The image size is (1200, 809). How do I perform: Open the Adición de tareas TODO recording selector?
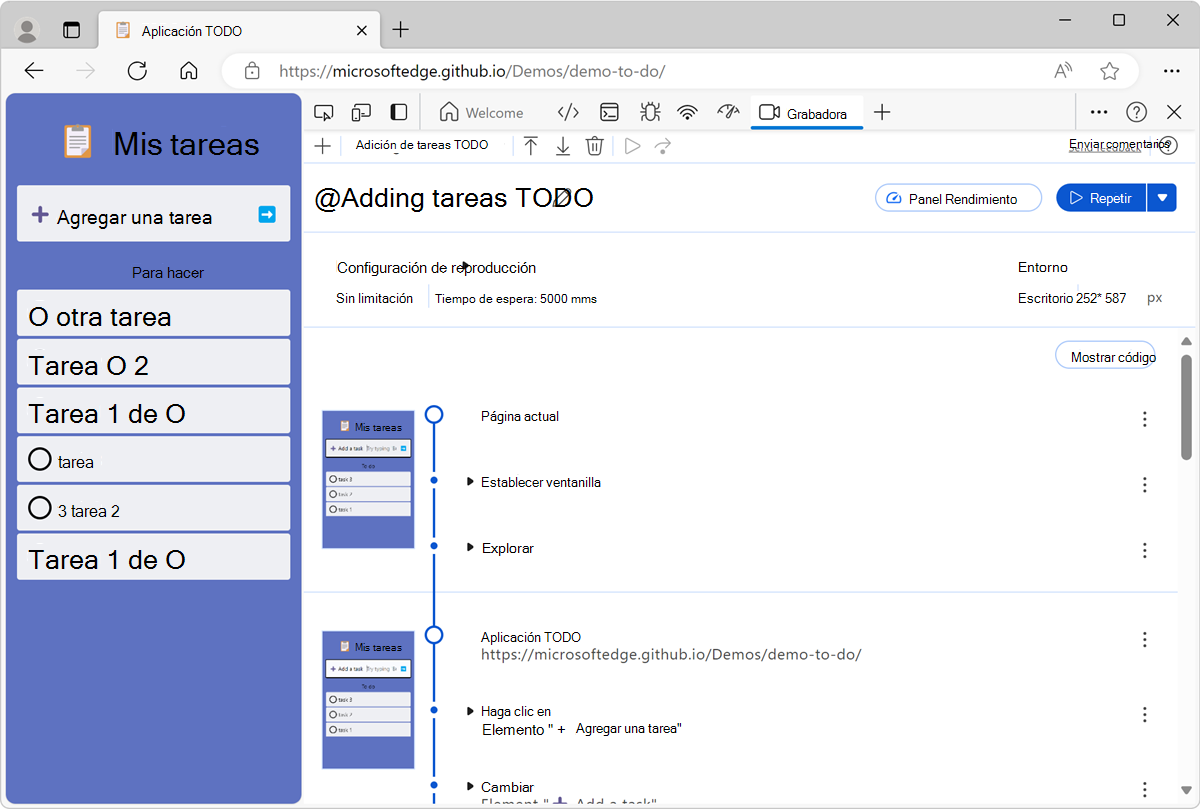[422, 145]
